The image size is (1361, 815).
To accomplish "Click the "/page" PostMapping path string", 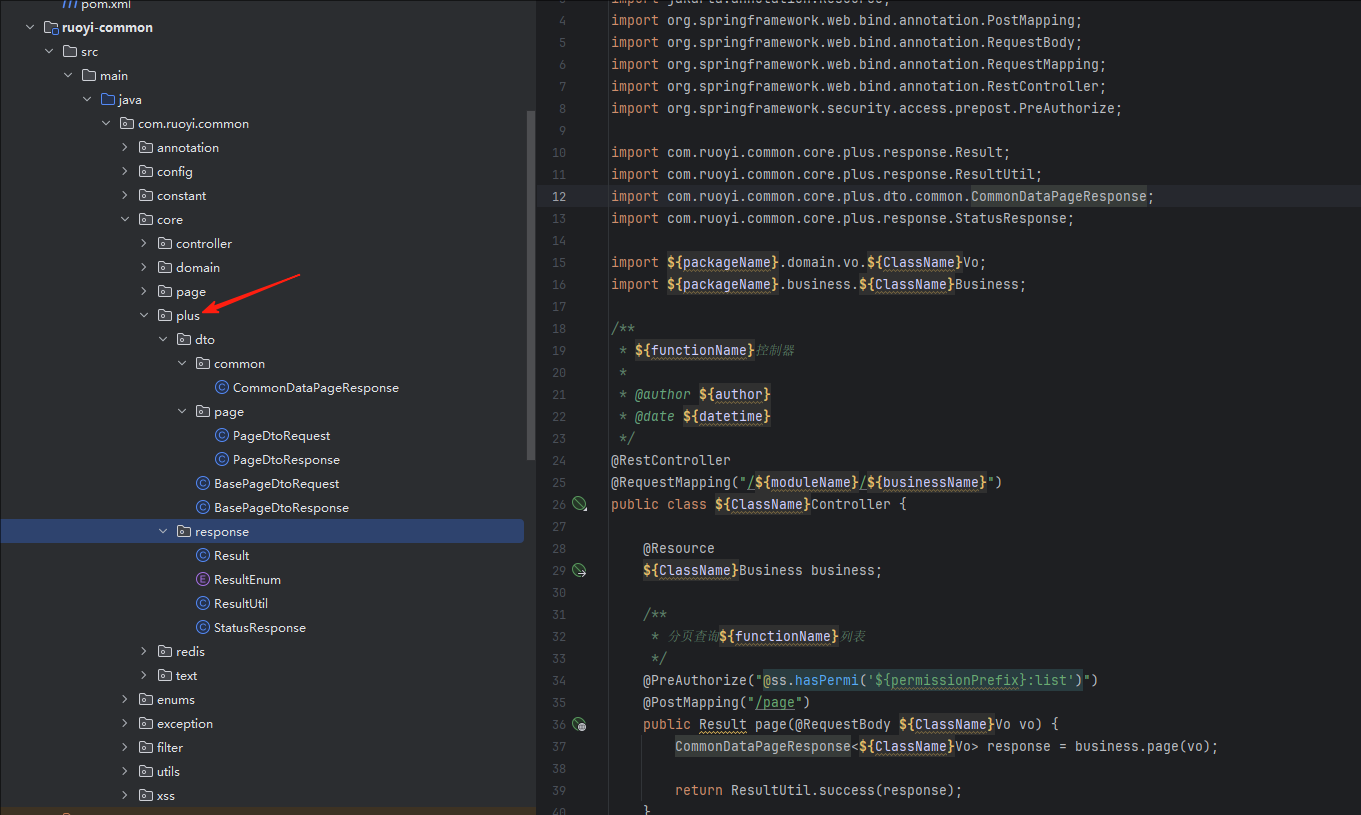I will [781, 702].
